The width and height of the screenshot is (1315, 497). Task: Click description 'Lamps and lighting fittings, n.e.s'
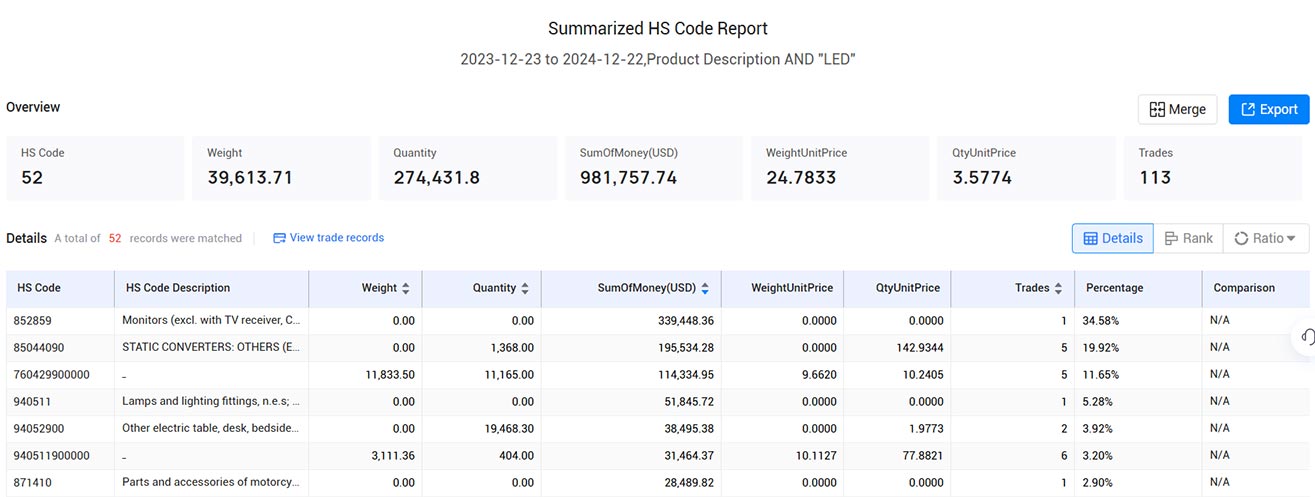pos(211,402)
